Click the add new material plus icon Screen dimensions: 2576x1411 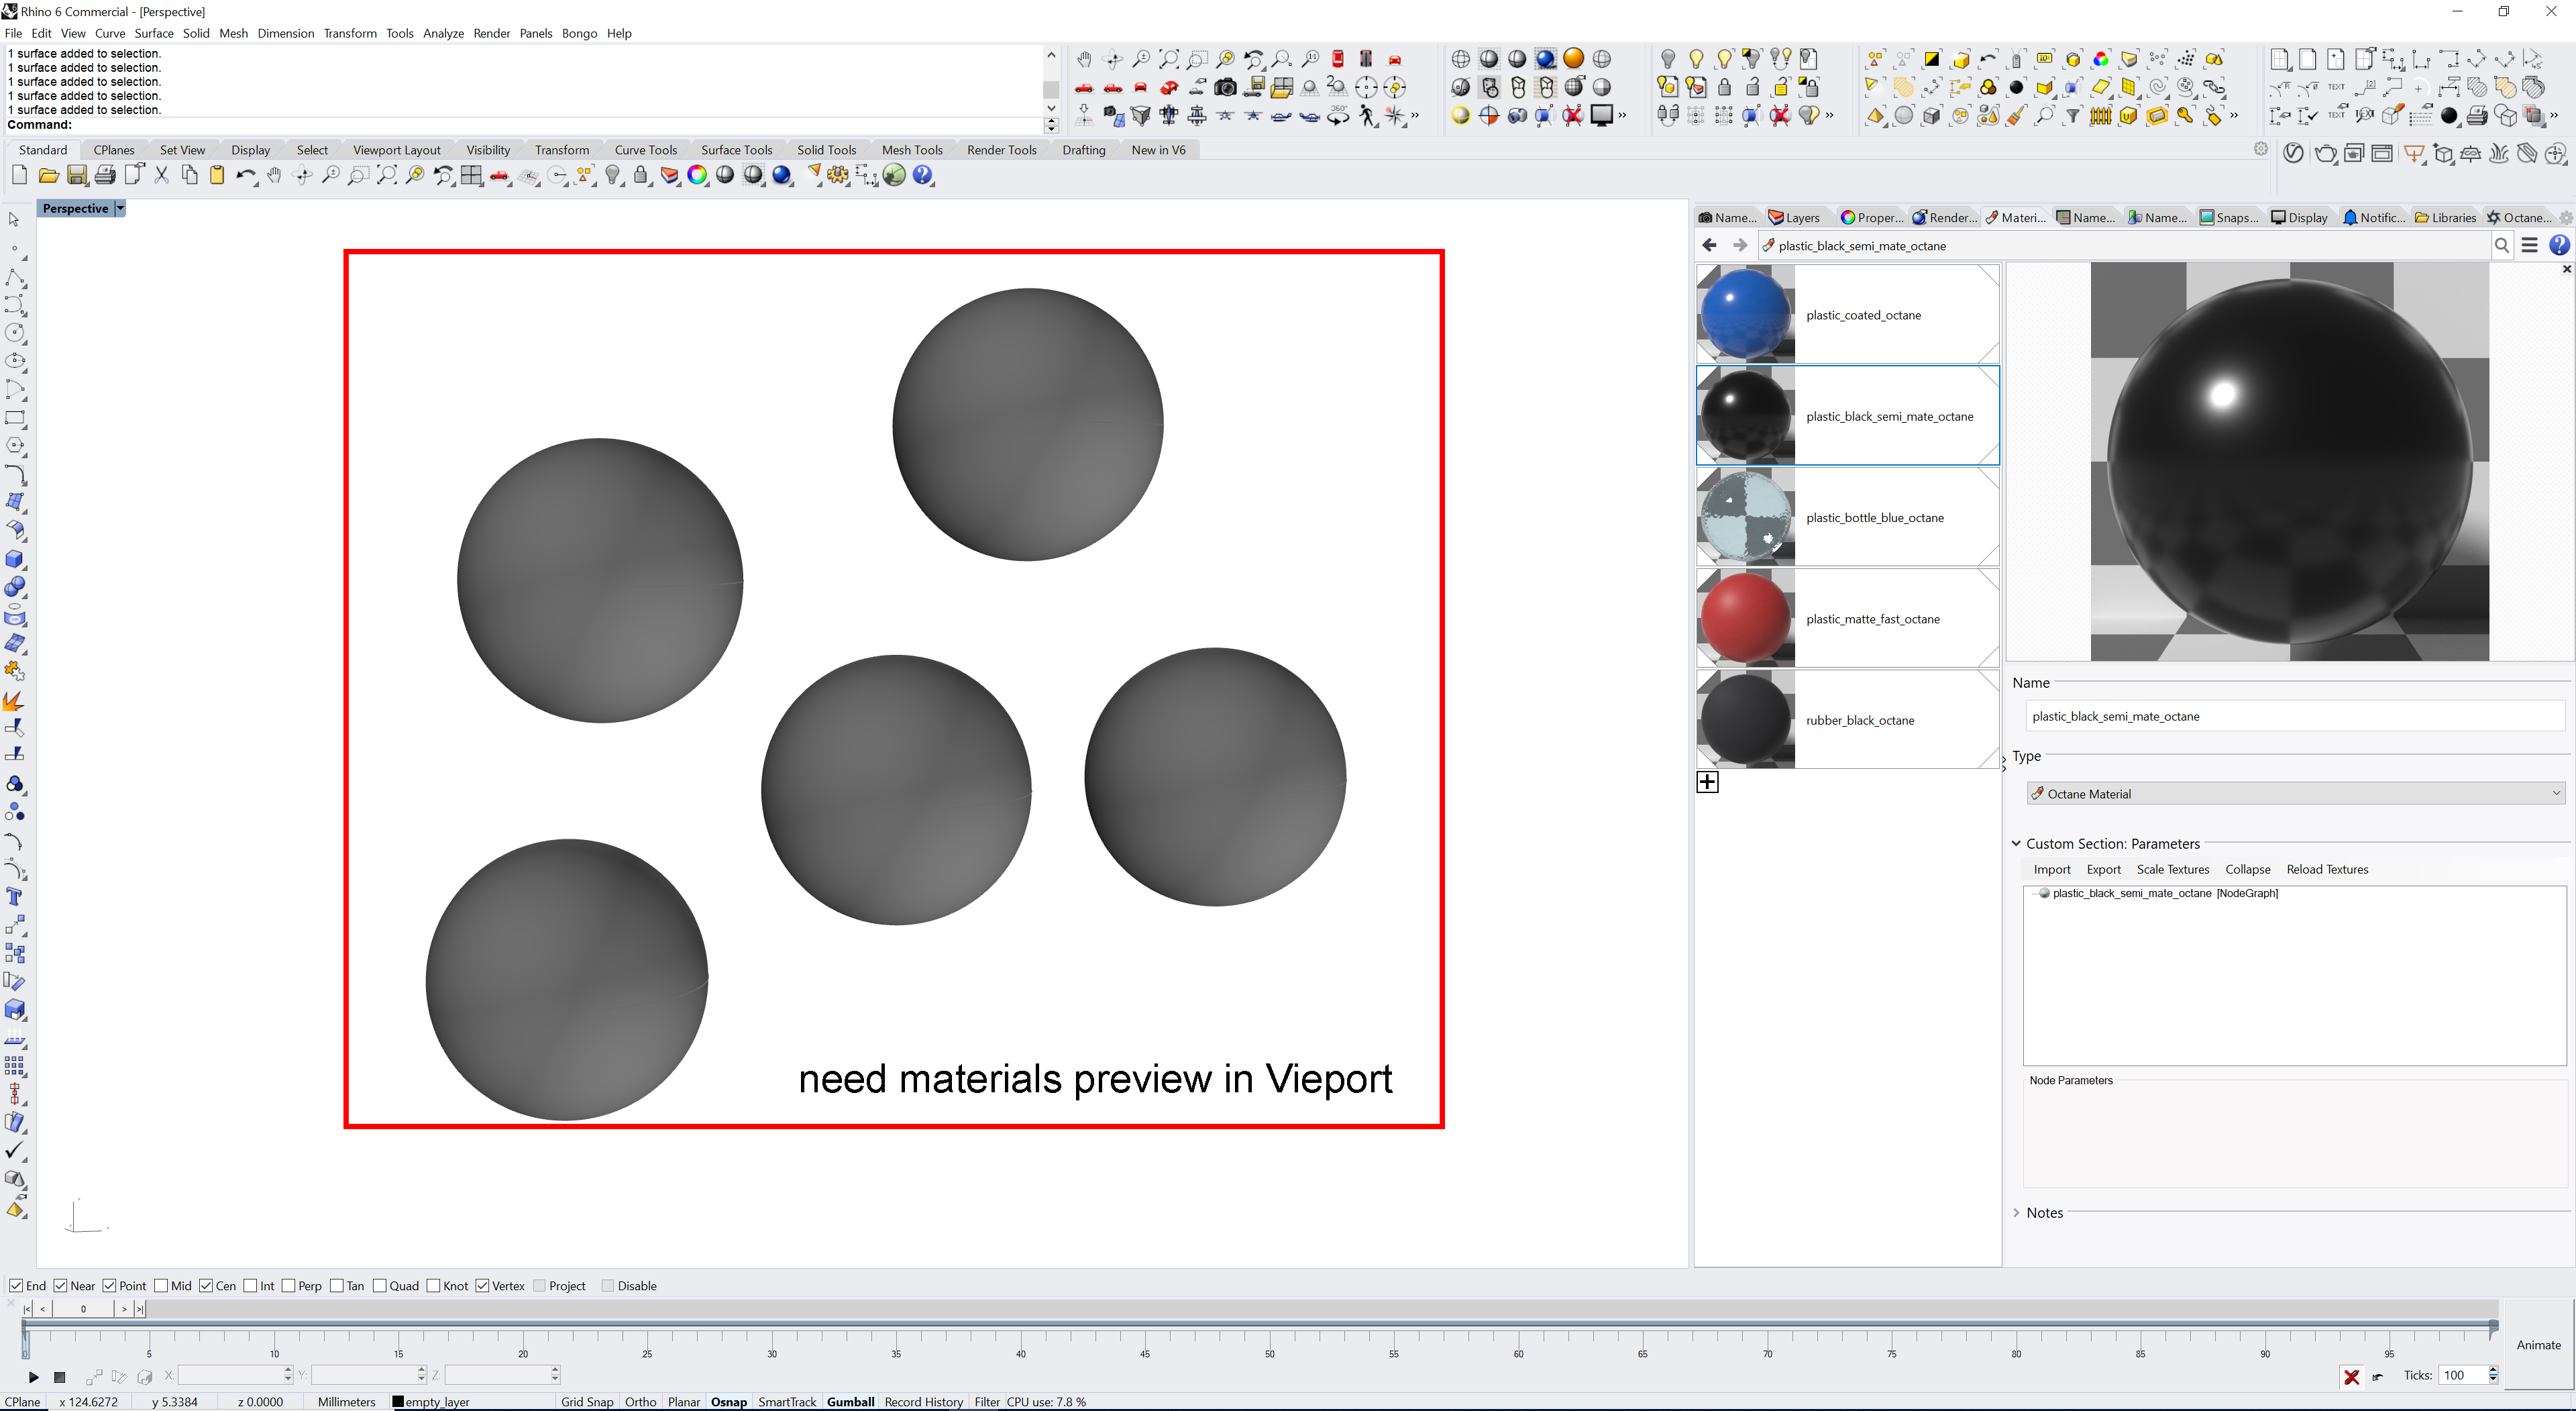(1707, 782)
